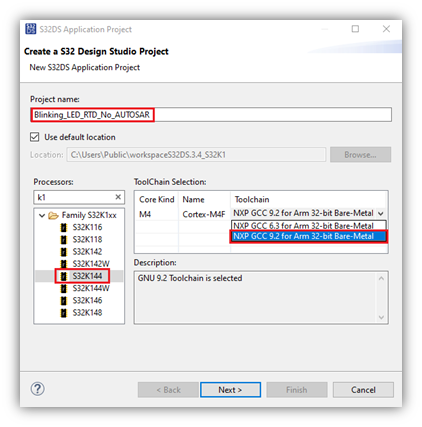Click the Location path field
This screenshot has height=427, width=422.
coord(196,155)
